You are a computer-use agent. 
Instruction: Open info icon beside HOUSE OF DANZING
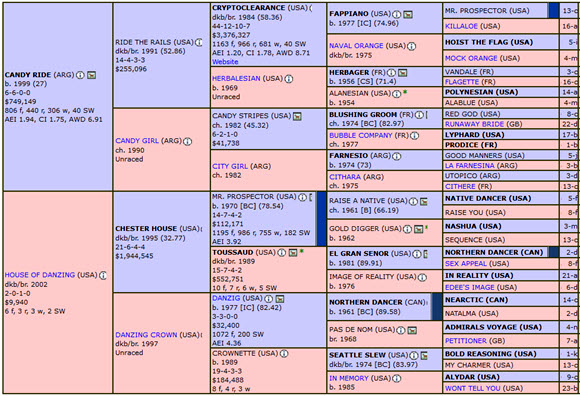pyautogui.click(x=103, y=275)
